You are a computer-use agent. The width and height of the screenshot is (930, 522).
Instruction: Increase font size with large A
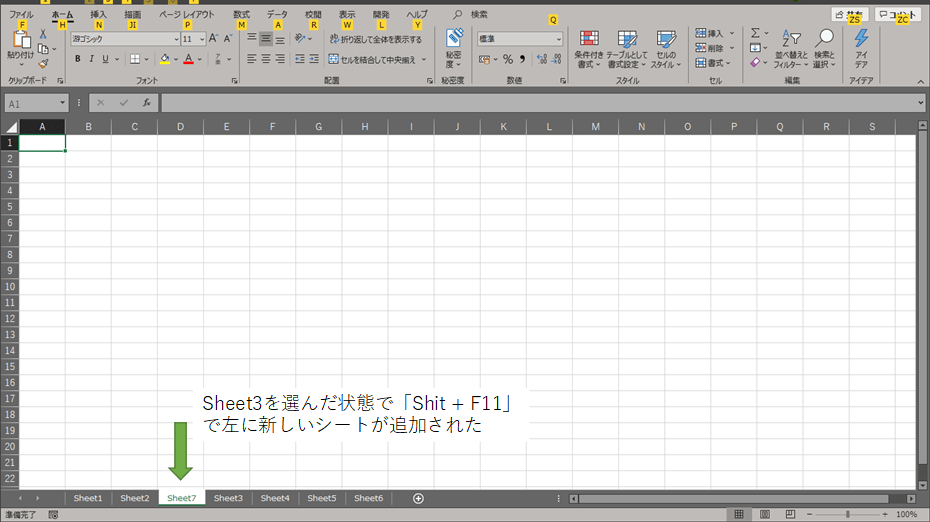(214, 39)
